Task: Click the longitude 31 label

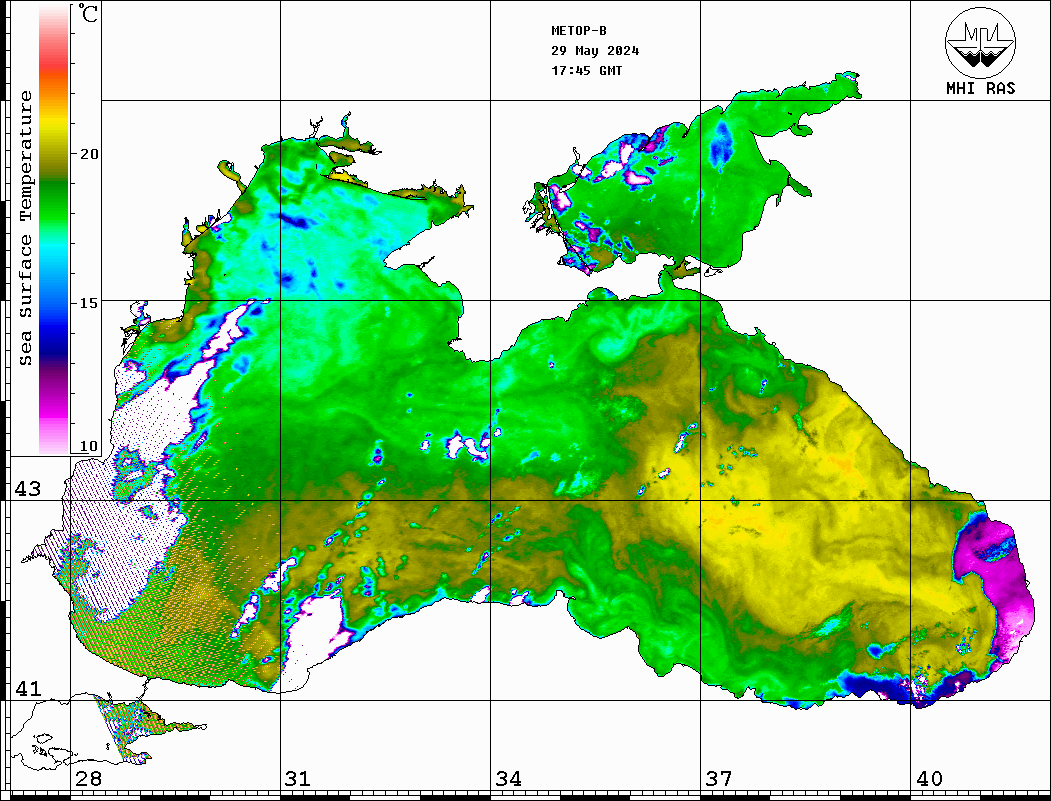Action: pos(298,779)
